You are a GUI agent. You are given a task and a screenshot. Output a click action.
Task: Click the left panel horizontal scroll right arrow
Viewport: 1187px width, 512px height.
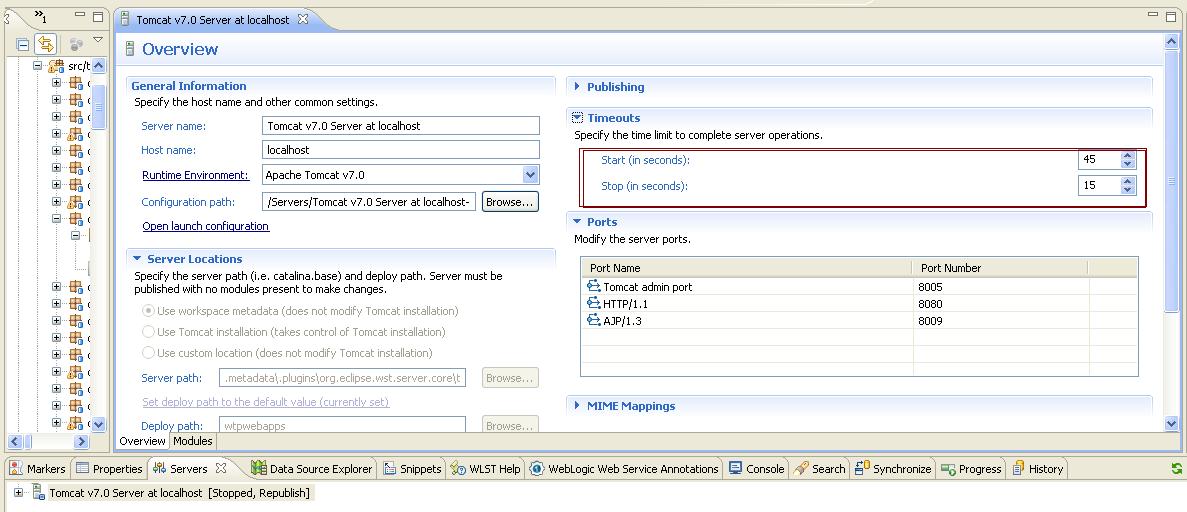81,442
